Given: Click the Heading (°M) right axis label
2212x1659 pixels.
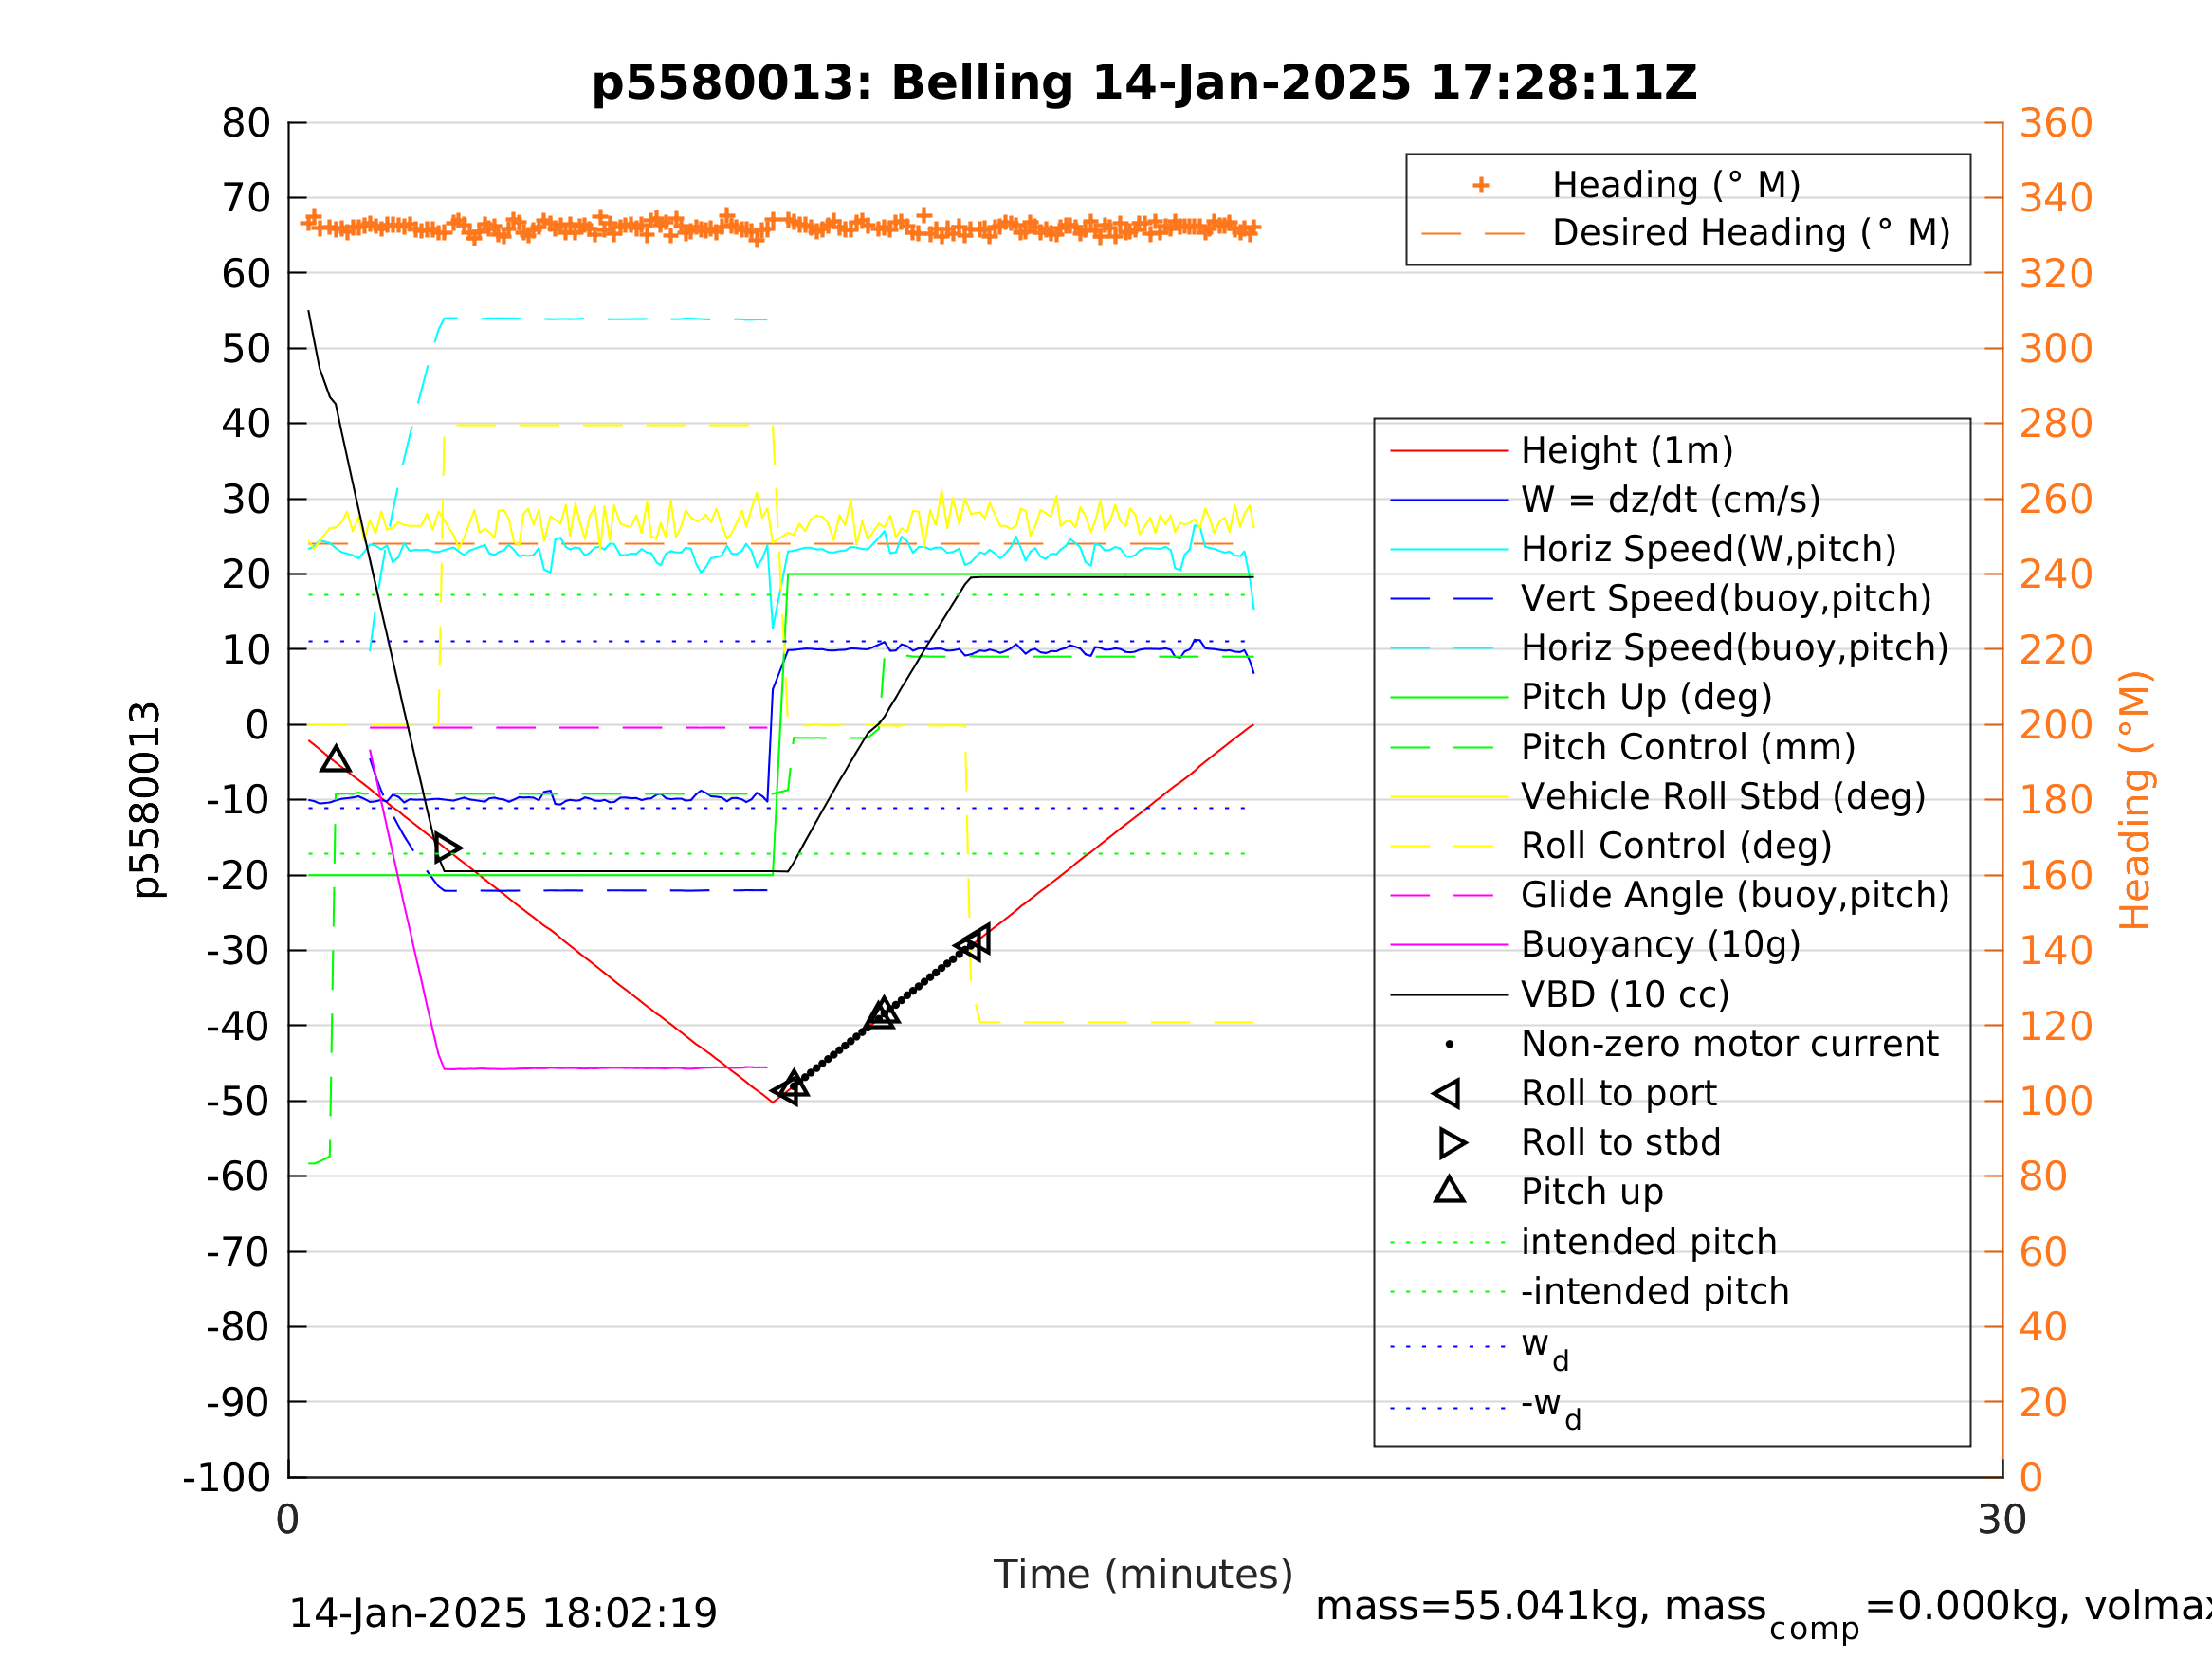Looking at the screenshot, I should tap(2134, 800).
